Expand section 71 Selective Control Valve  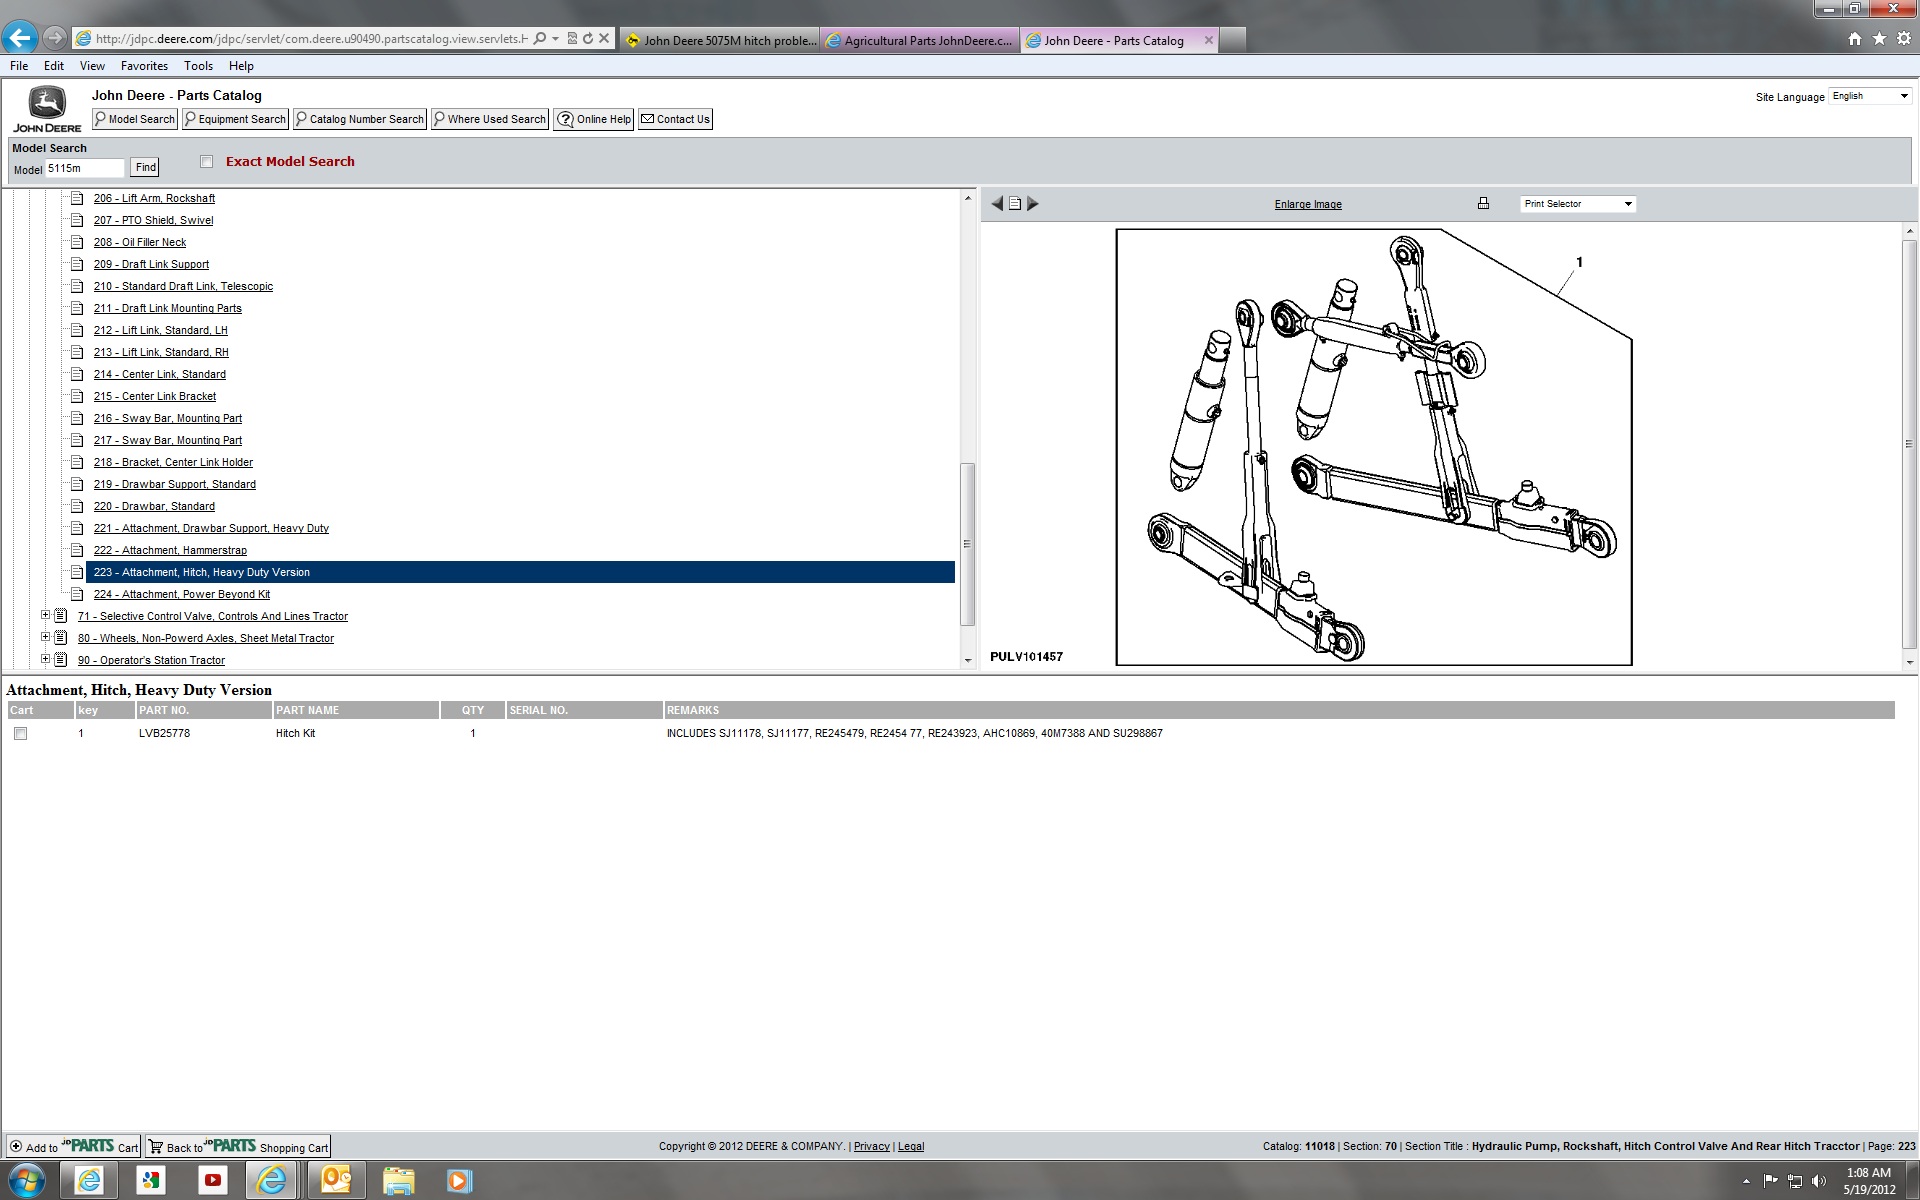click(45, 616)
